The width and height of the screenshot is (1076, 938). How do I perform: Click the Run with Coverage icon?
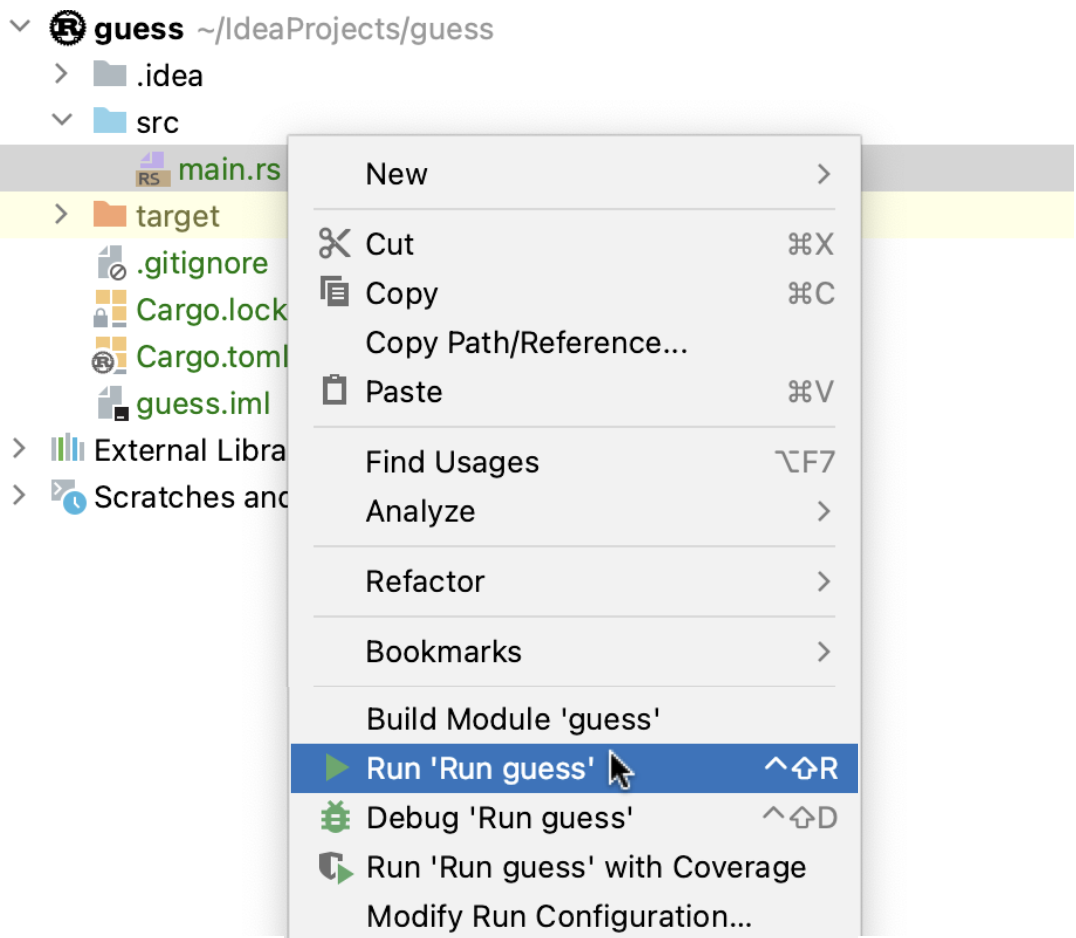334,867
